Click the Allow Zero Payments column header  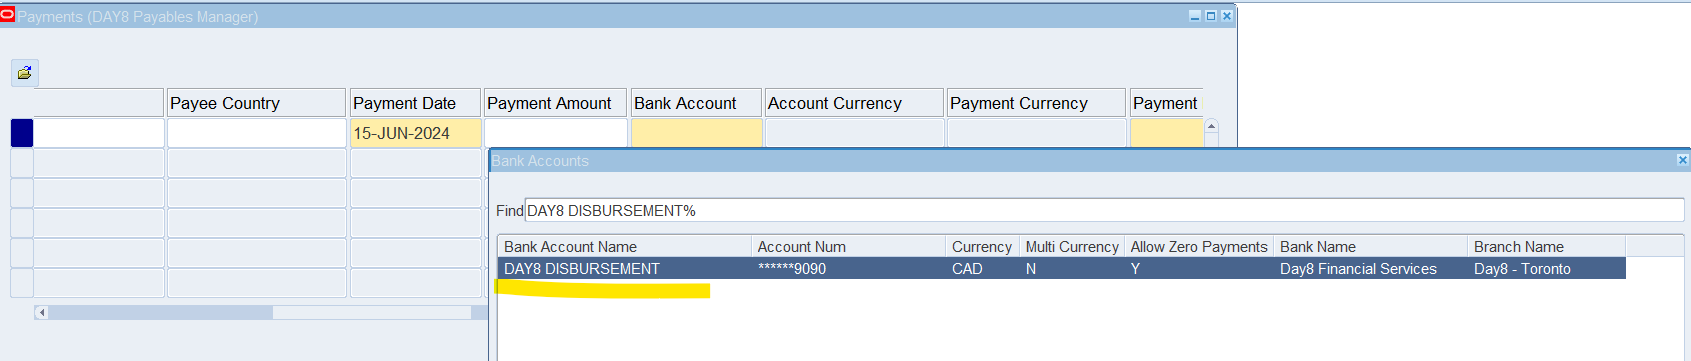click(1199, 246)
